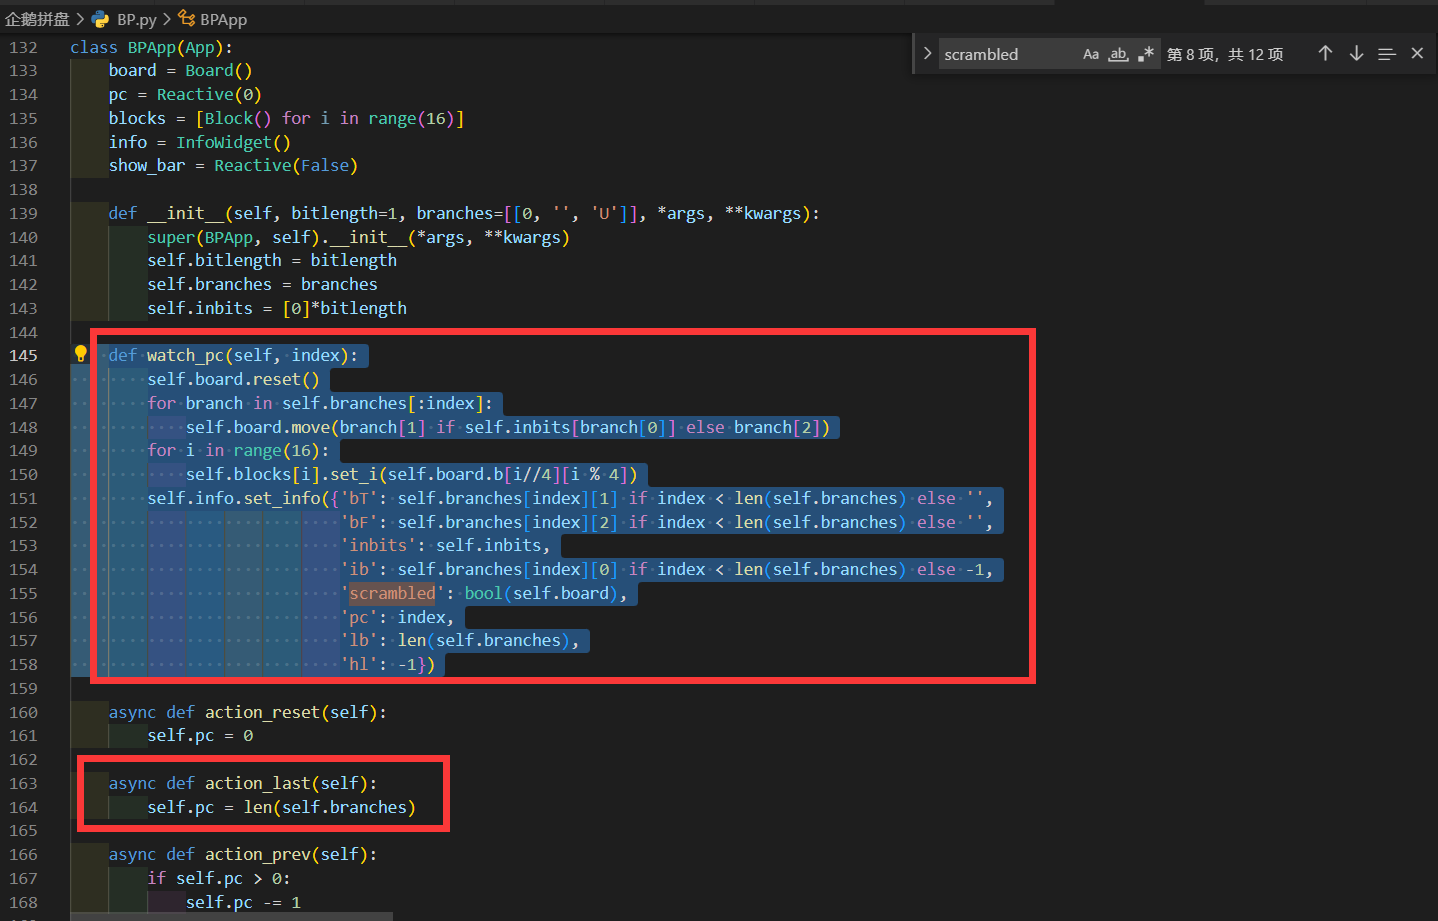Click 'bool(self.board)' expression
Viewport: 1438px width, 921px height.
541,593
